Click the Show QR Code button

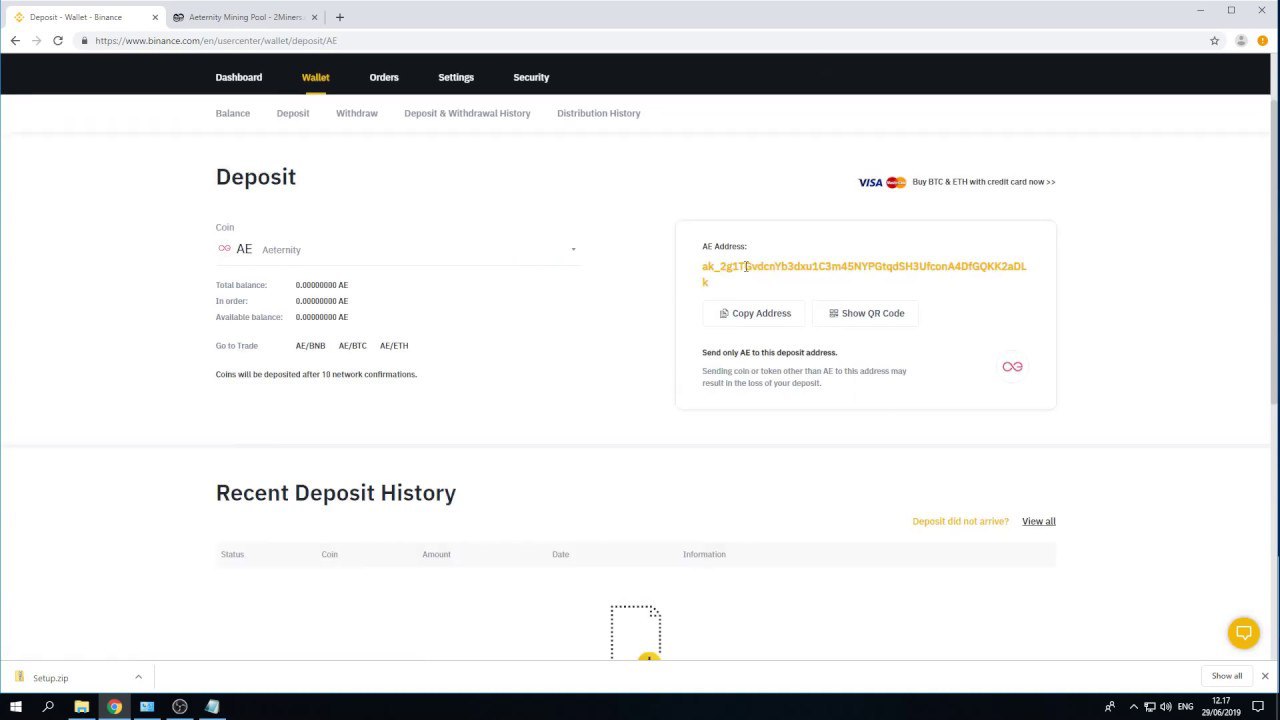coord(867,313)
